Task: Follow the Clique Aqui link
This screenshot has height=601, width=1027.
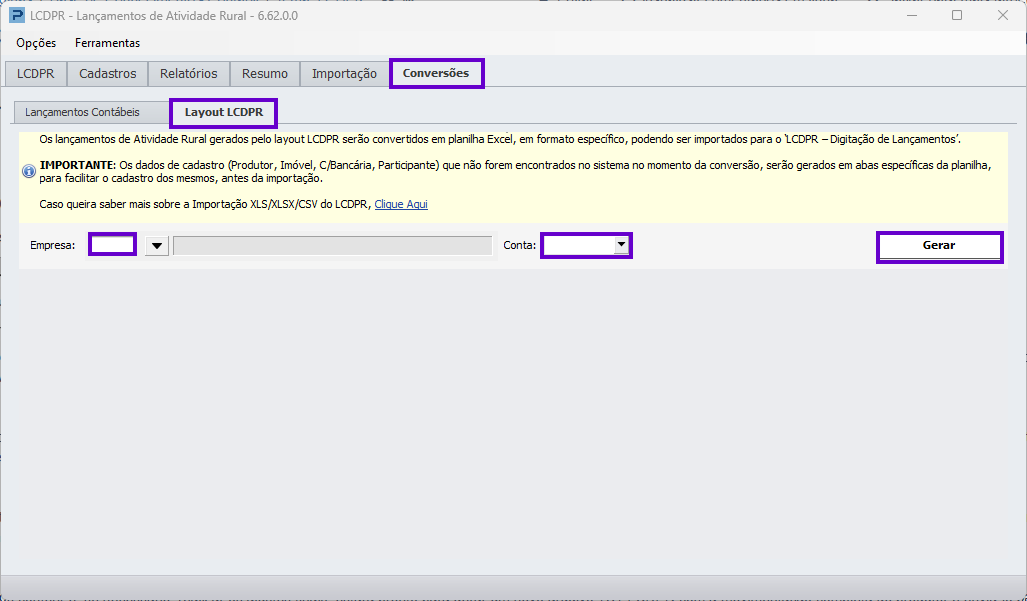Action: point(401,204)
